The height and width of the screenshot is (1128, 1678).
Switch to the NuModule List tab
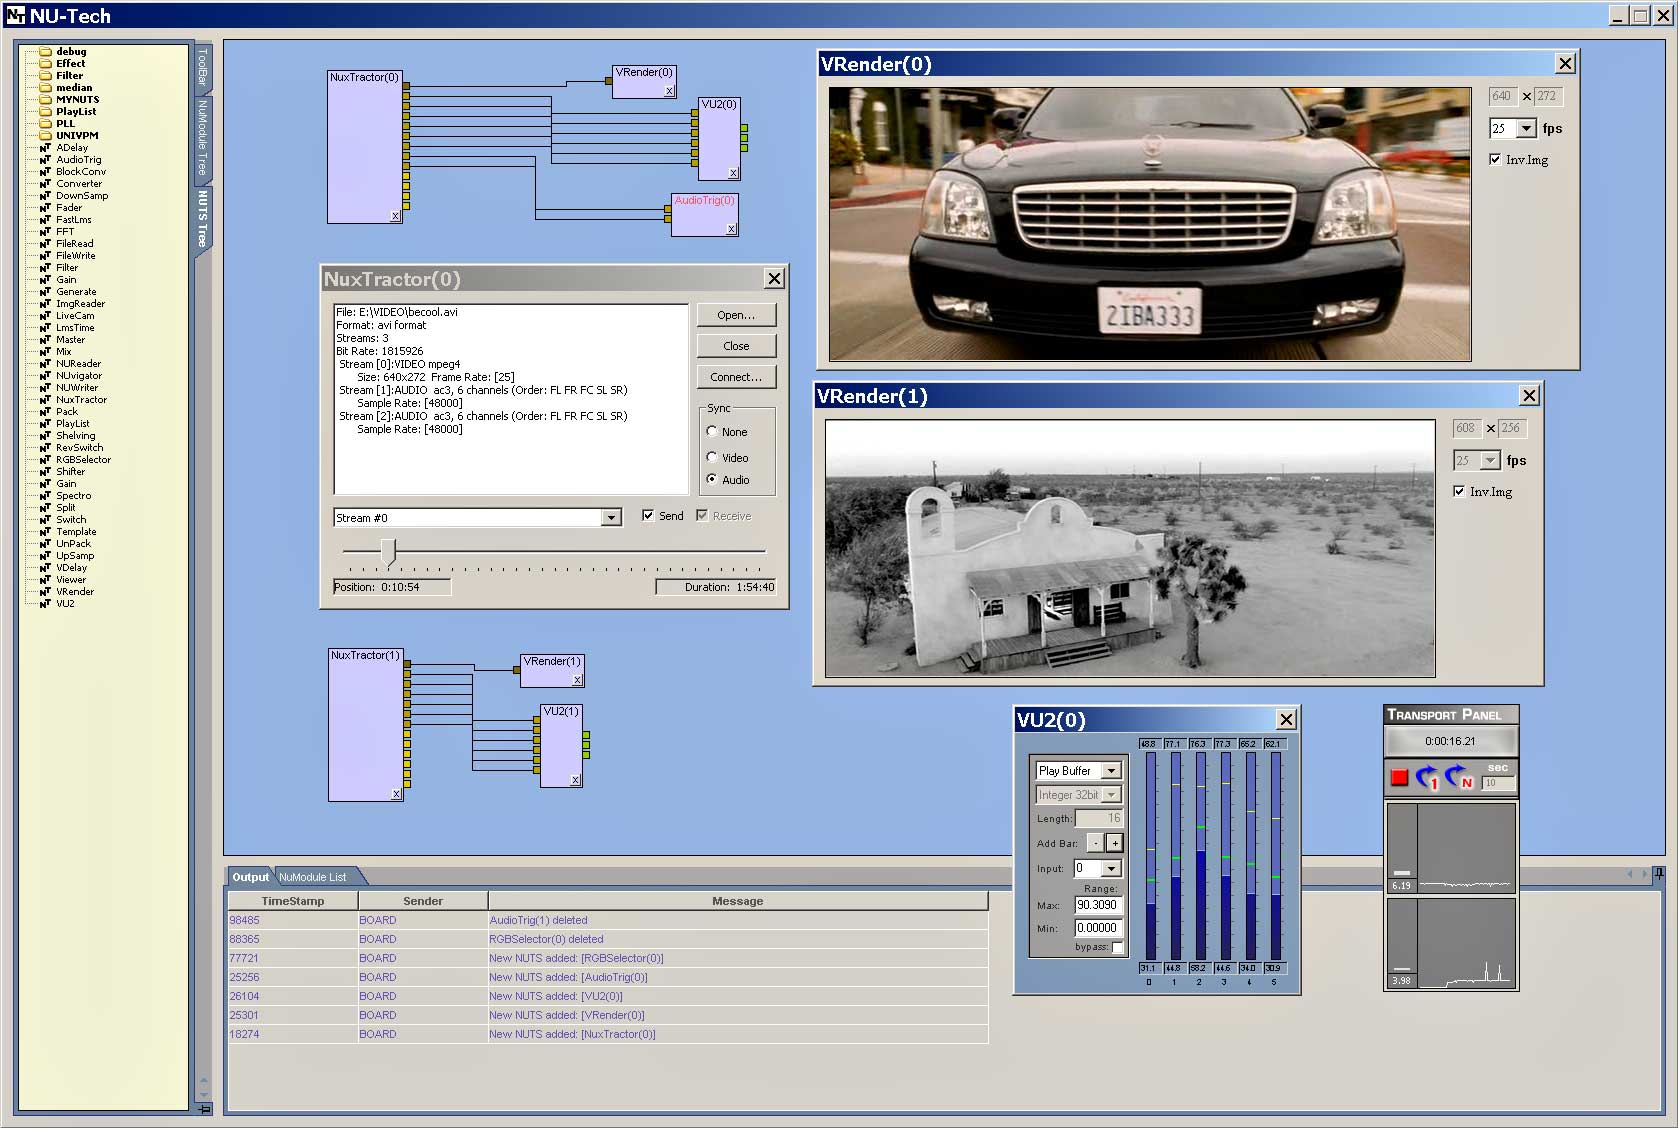coord(313,877)
